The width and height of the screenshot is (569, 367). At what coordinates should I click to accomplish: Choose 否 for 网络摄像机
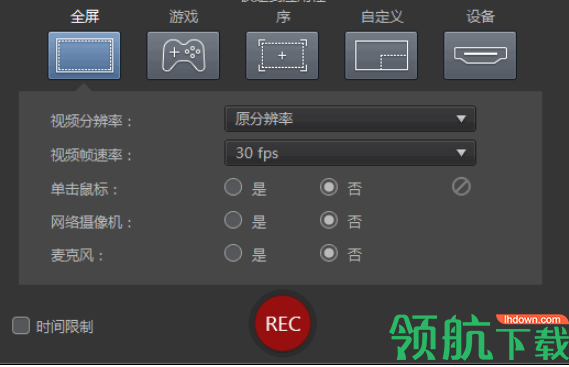(x=329, y=220)
